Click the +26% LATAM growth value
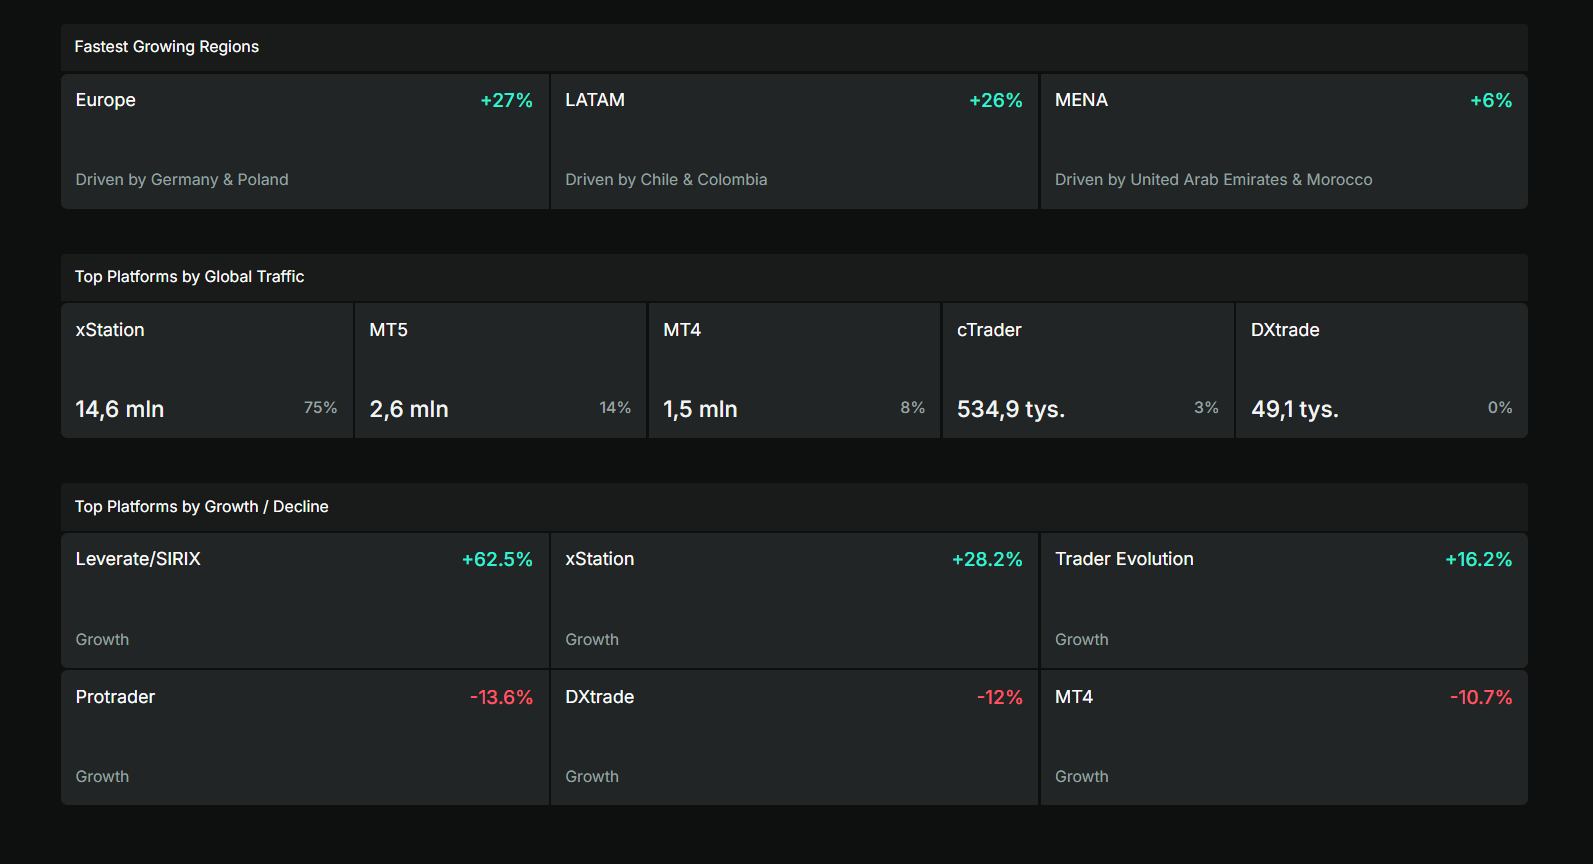The width and height of the screenshot is (1593, 864). (x=995, y=100)
